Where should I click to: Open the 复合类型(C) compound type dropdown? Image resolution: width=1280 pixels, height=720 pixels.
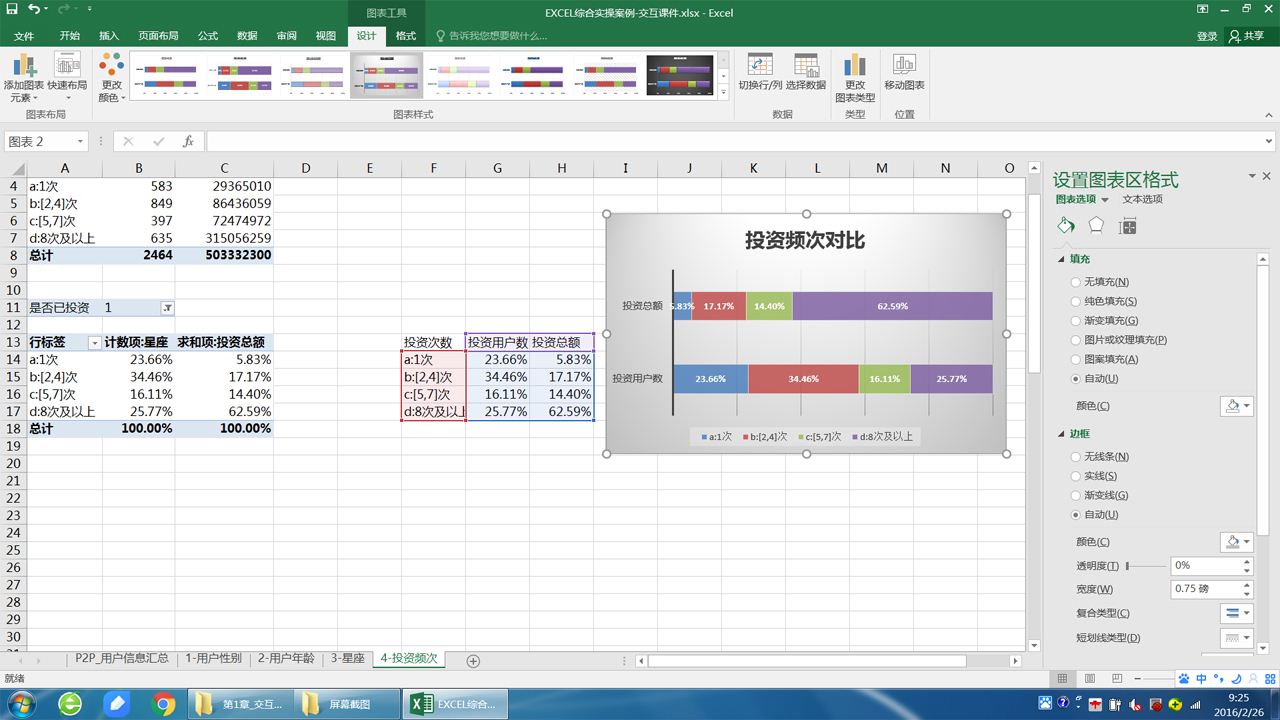(1236, 613)
